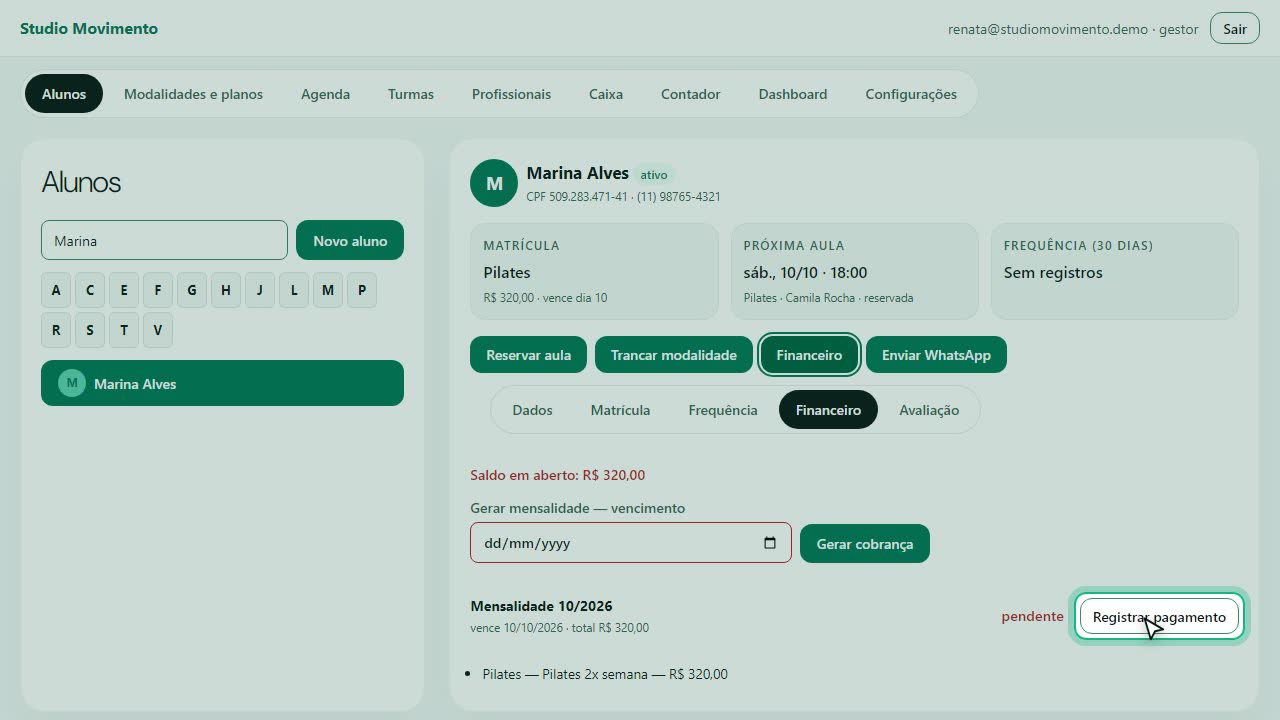Image resolution: width=1280 pixels, height=720 pixels.
Task: Click the Matrícula Pilates summary card
Action: coord(594,271)
